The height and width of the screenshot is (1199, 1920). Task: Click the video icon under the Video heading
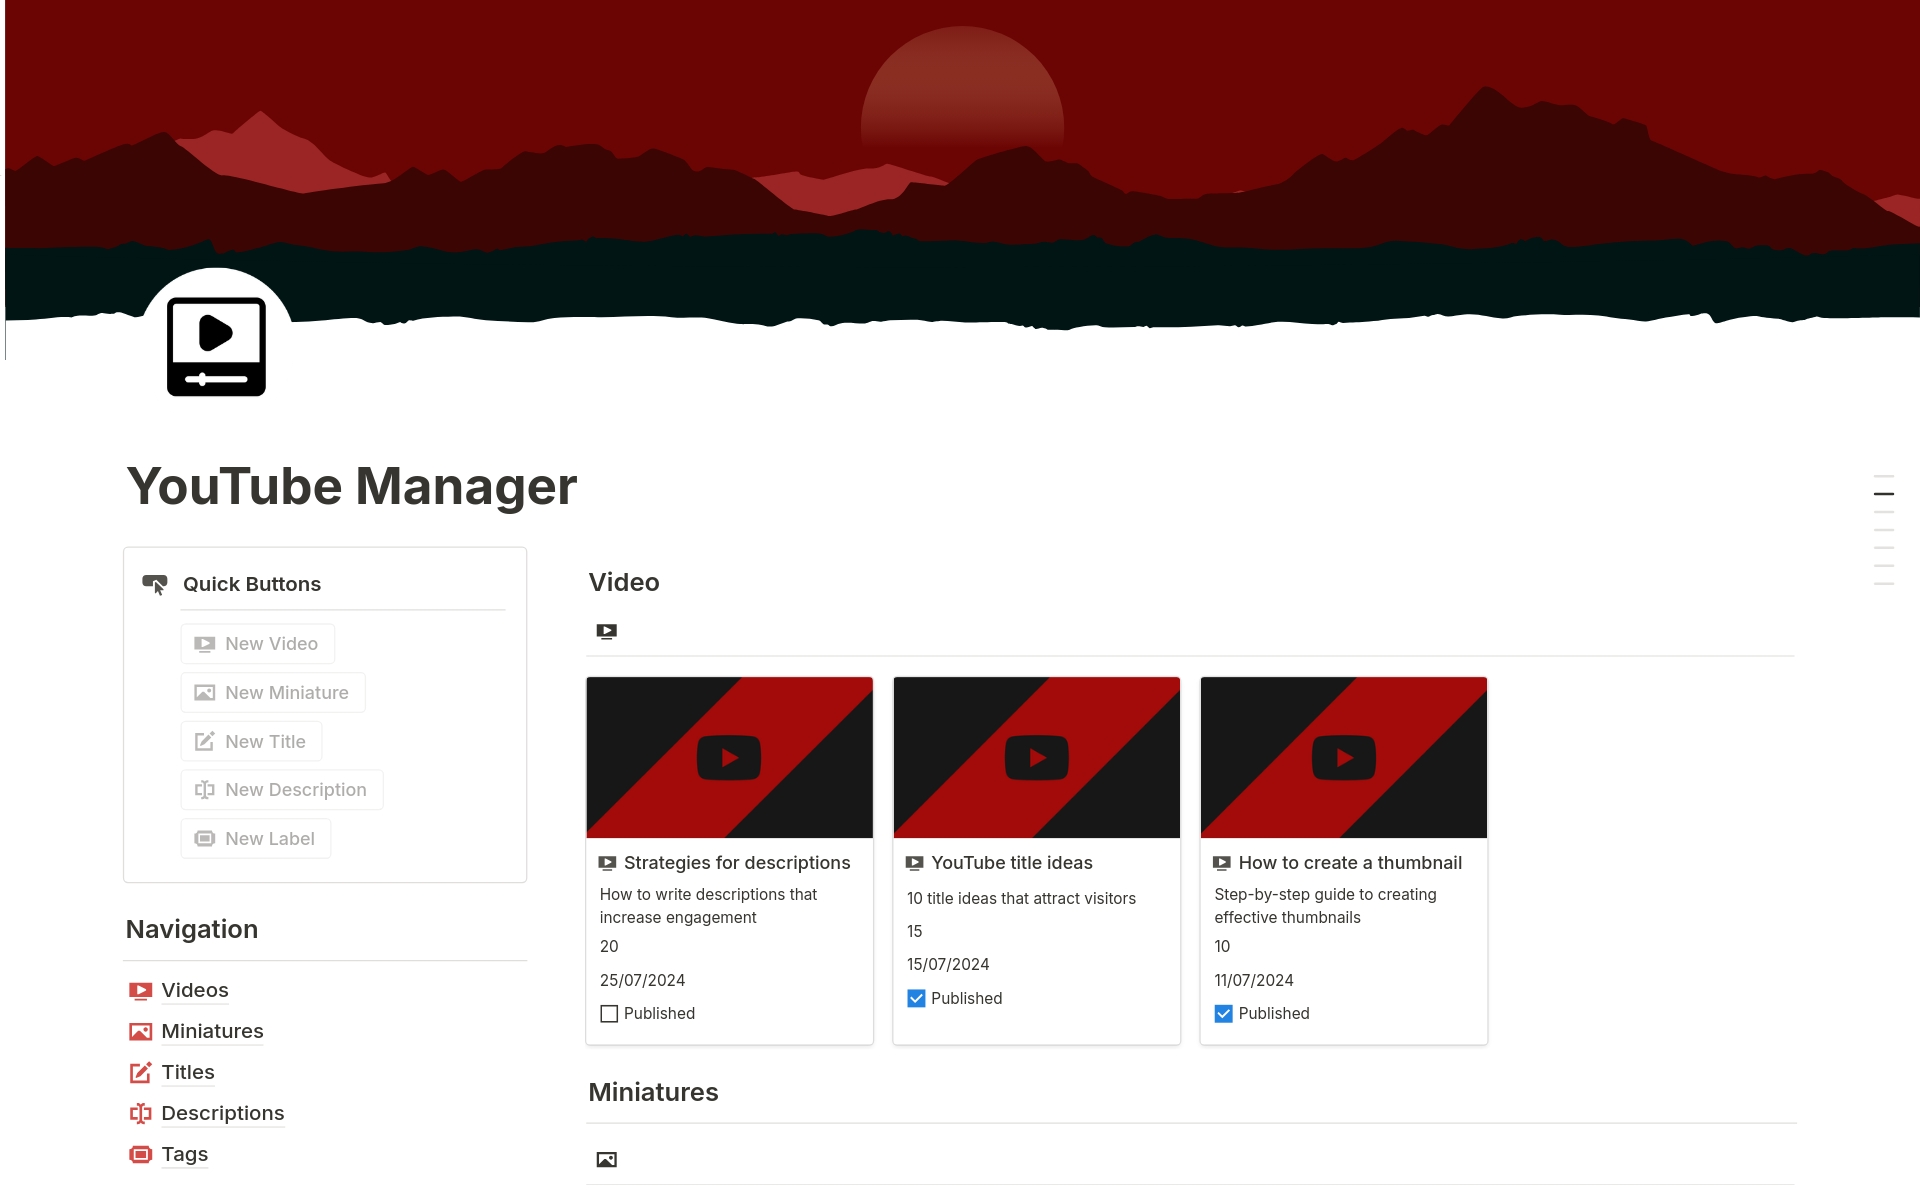click(x=606, y=631)
